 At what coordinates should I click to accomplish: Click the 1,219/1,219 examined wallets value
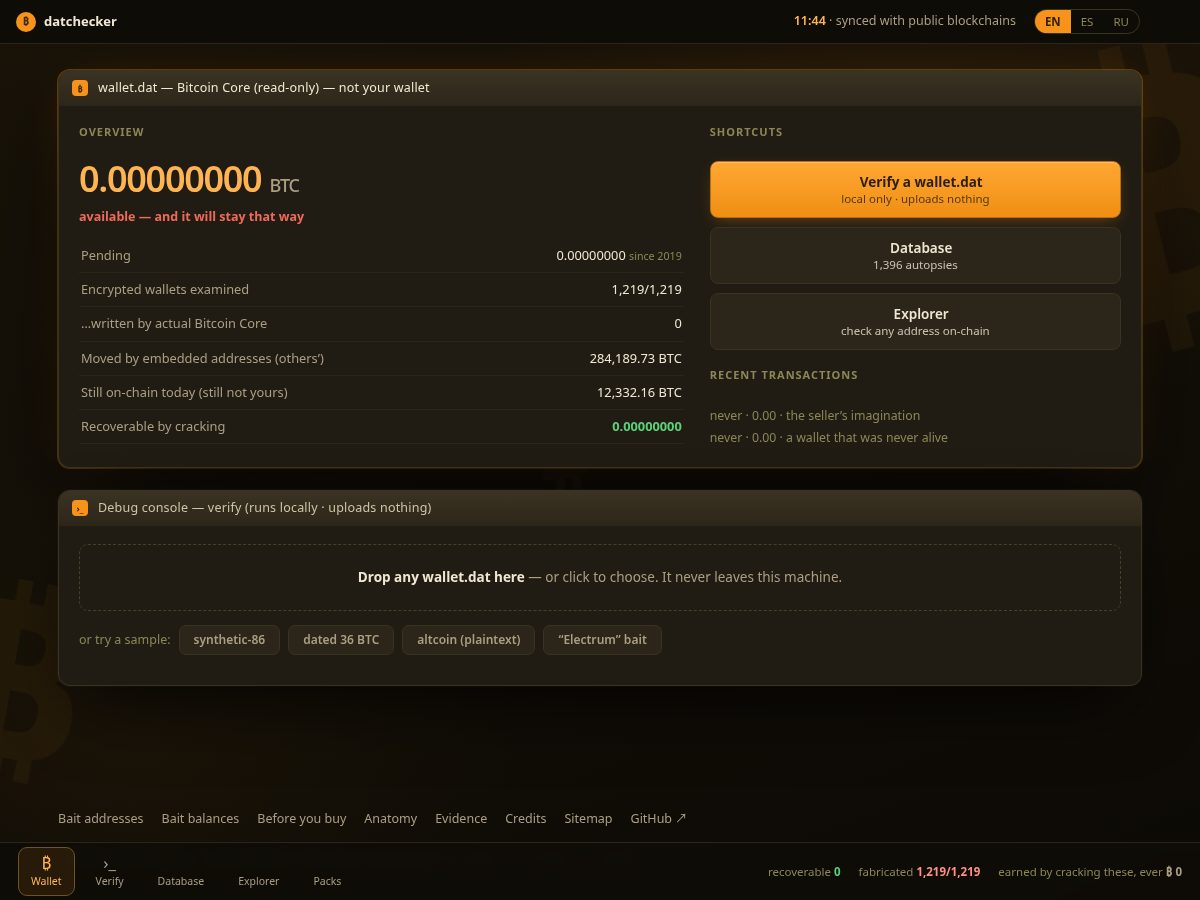(x=646, y=290)
